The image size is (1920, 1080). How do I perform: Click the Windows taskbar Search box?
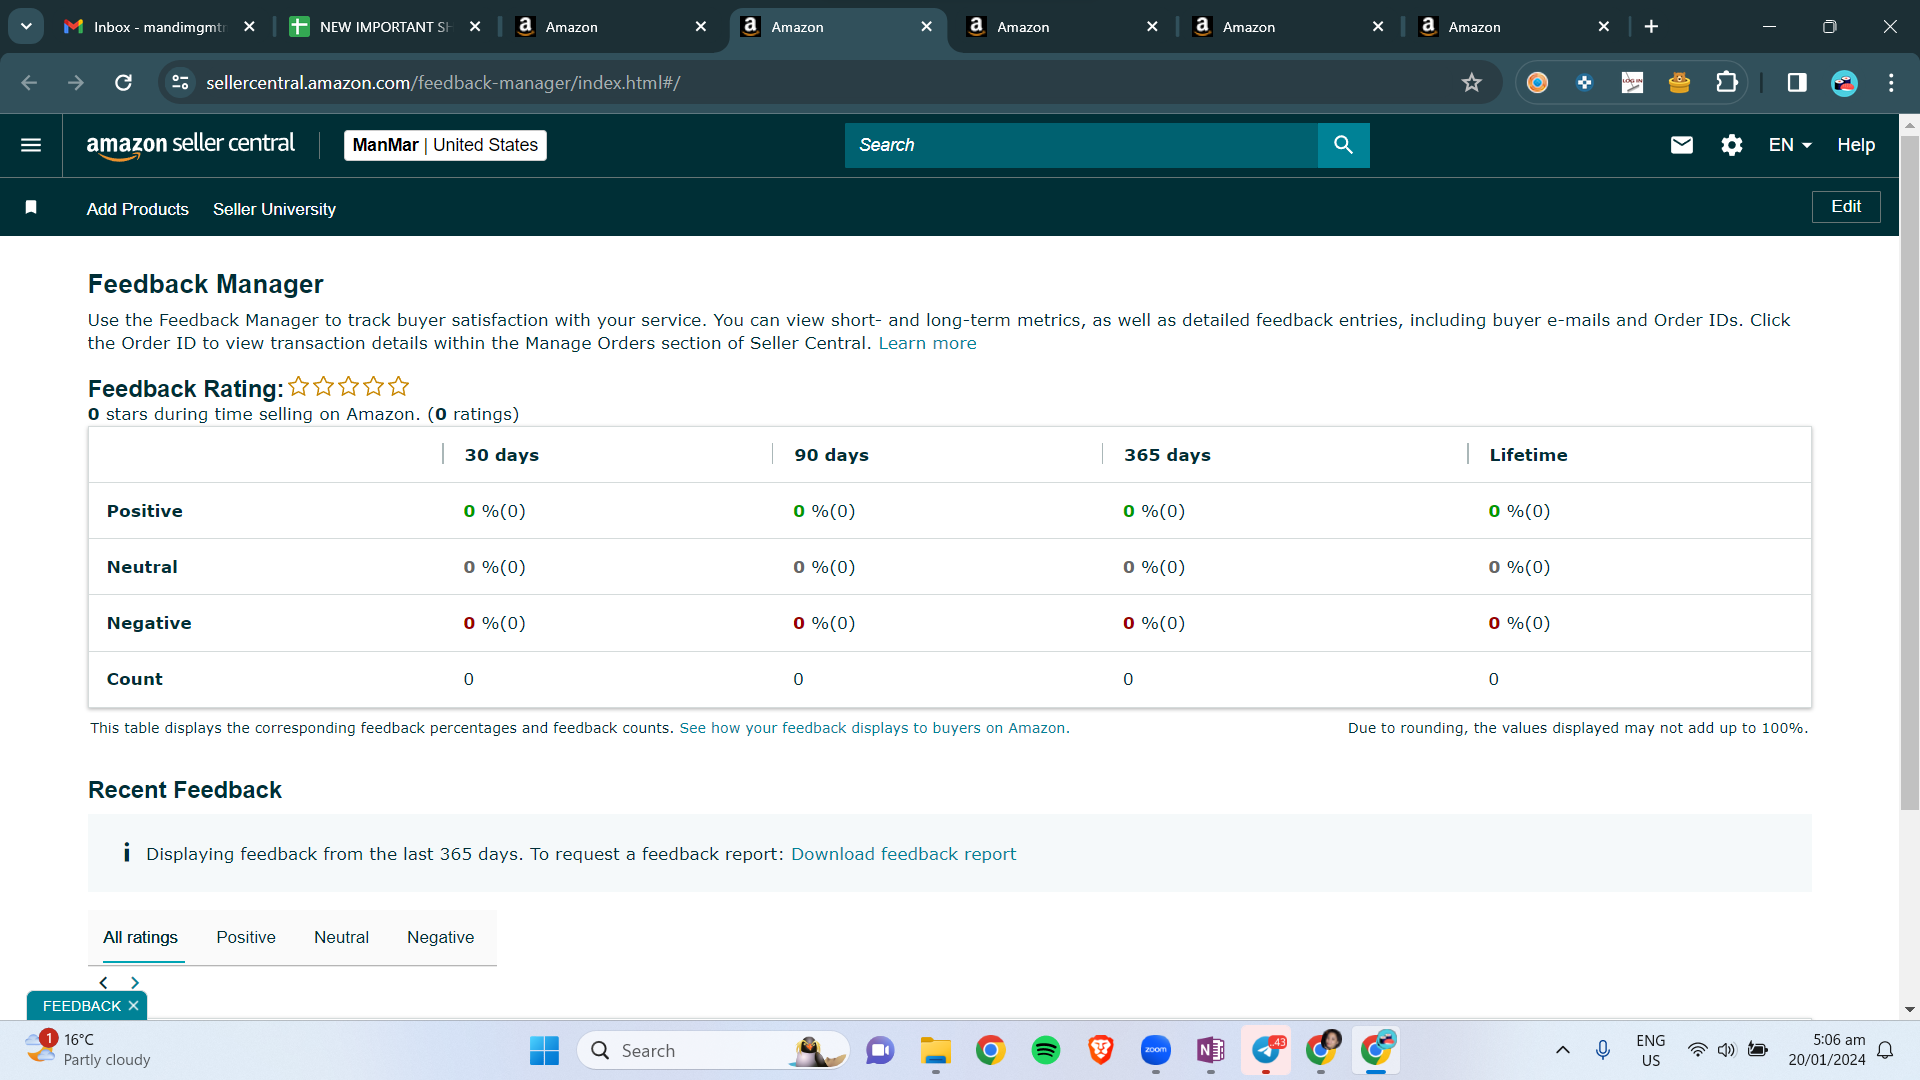click(x=712, y=1050)
